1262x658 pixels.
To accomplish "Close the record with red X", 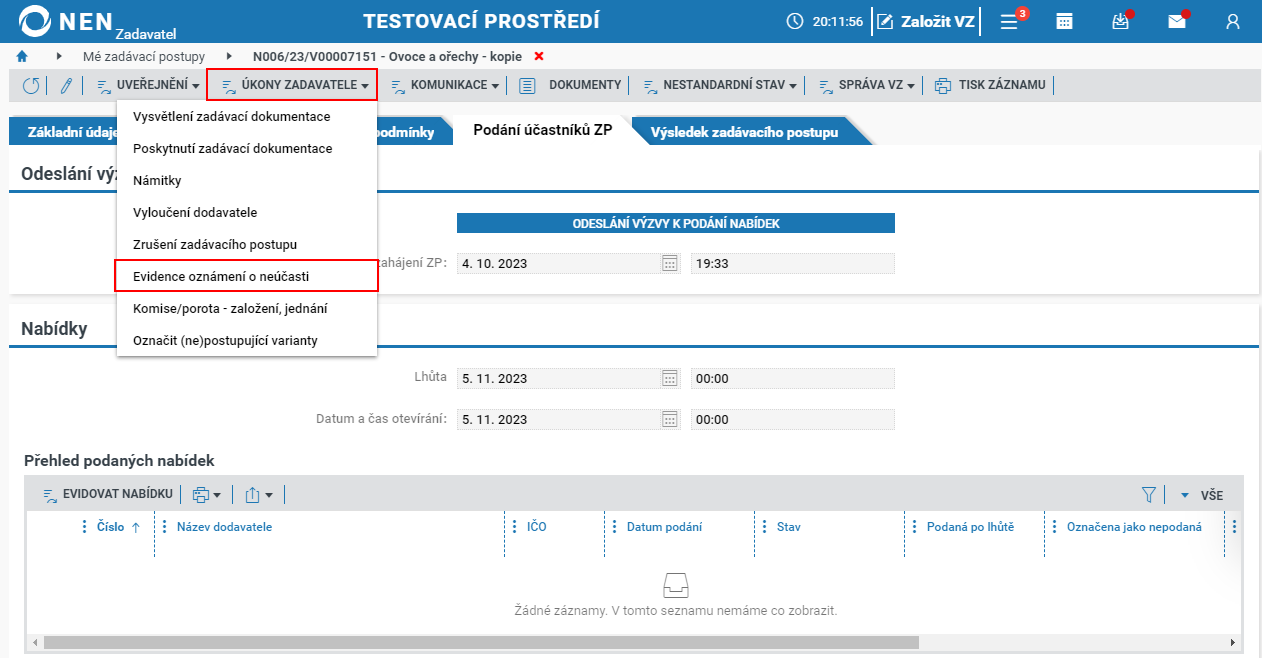I will 540,56.
